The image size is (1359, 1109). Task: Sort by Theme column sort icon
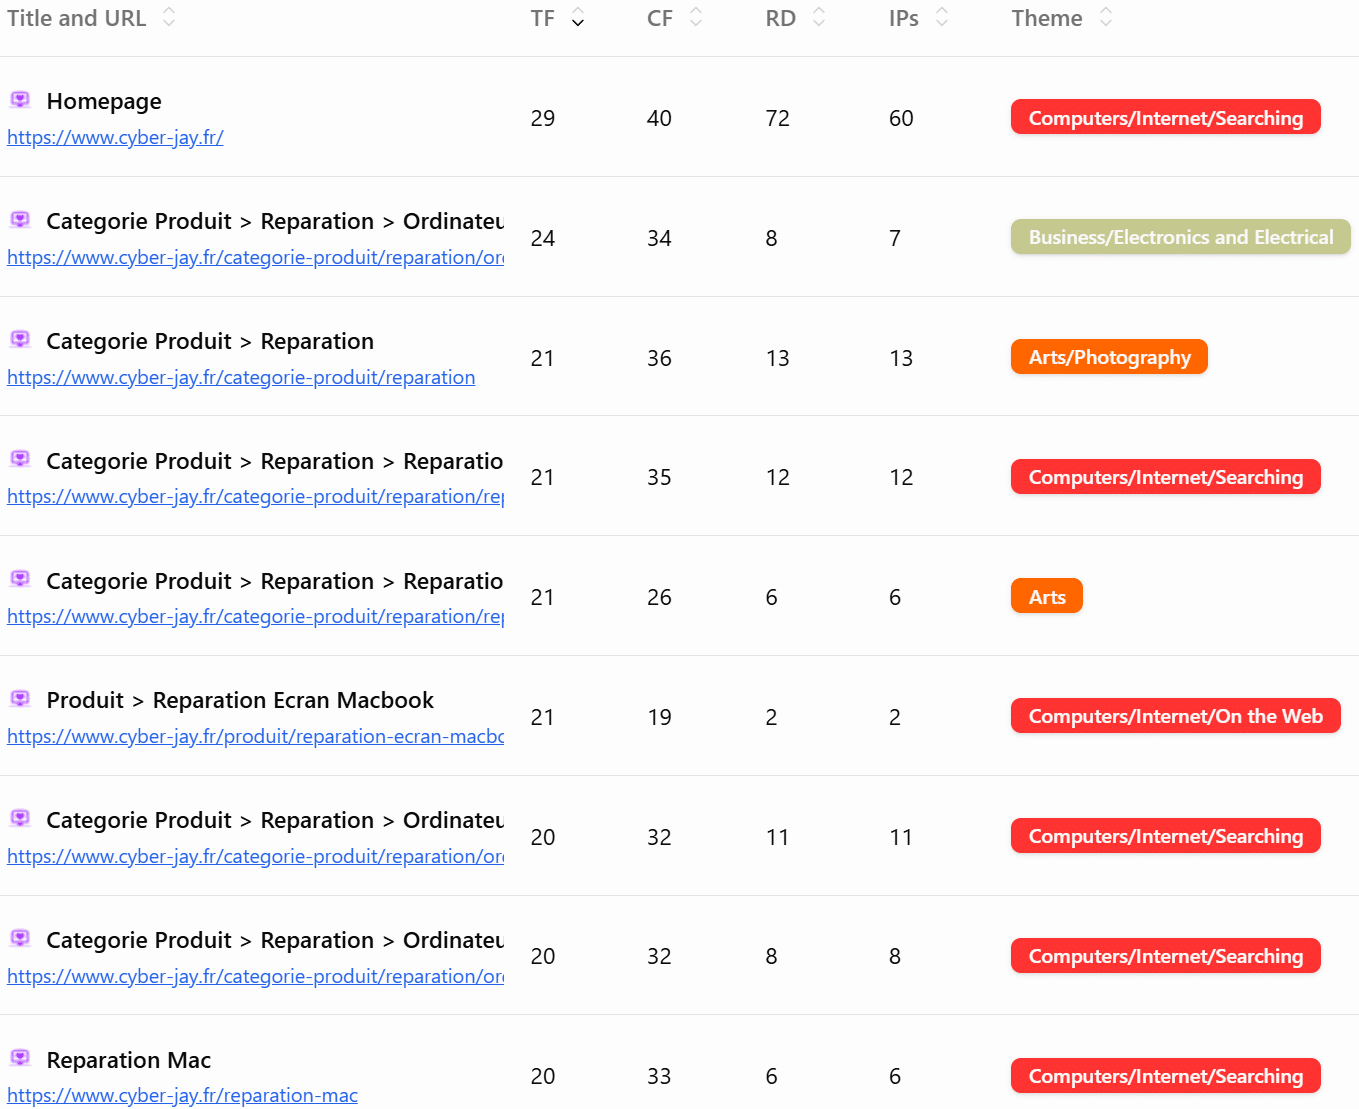click(x=1105, y=18)
